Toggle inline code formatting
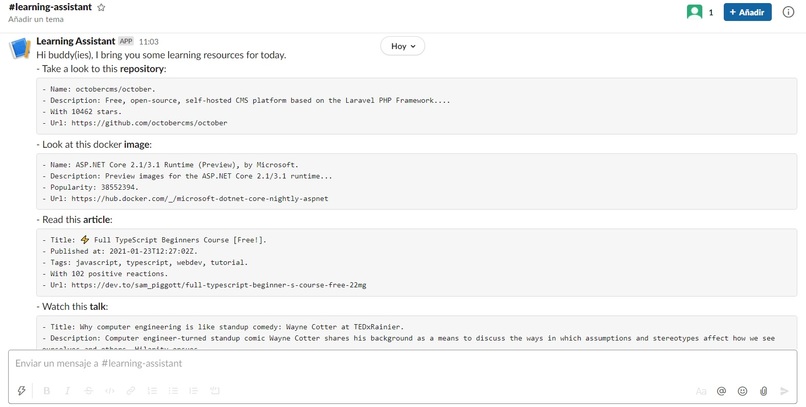The image size is (806, 407). (x=109, y=391)
